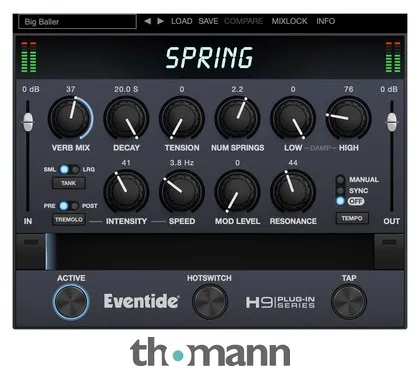The height and width of the screenshot is (376, 420).
Task: Load the previous preset with left arrow
Action: (147, 21)
